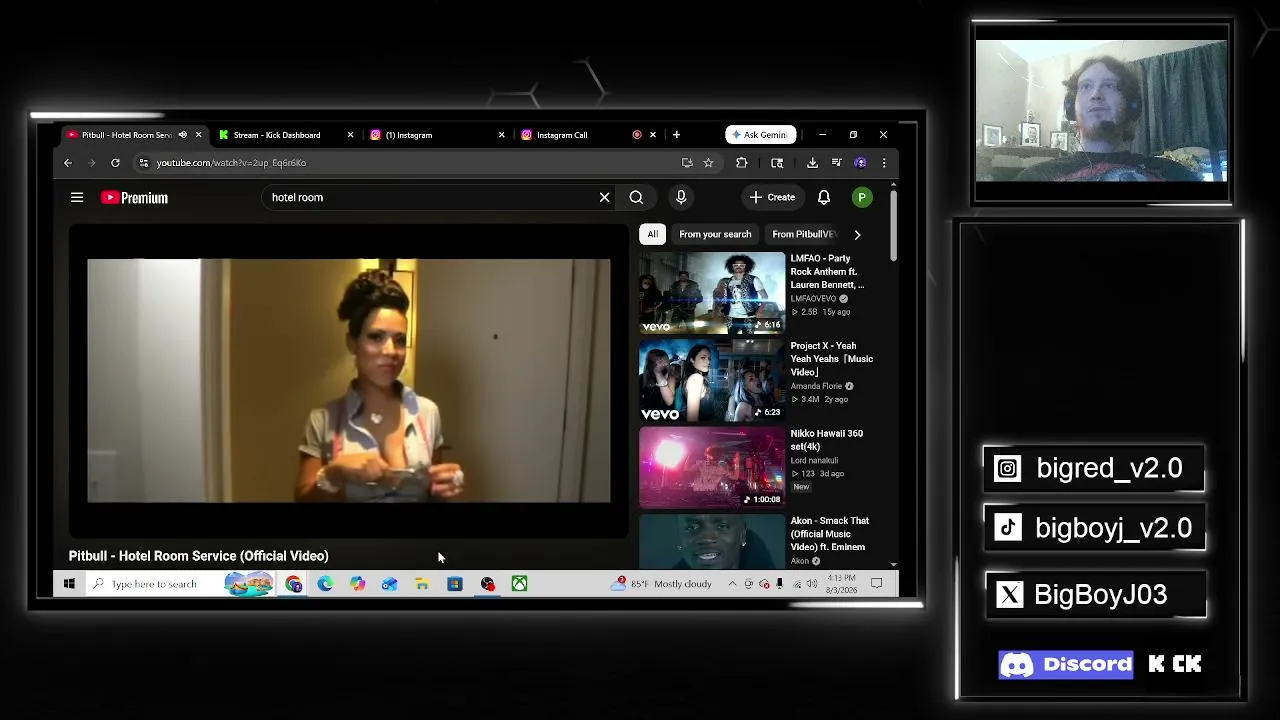This screenshot has width=1280, height=720.
Task: View site information icon in address bar
Action: [x=144, y=163]
